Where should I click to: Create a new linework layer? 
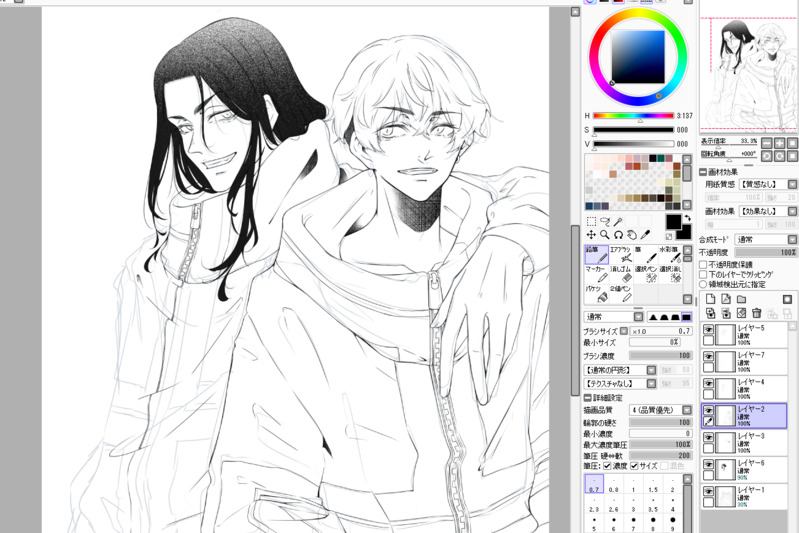click(726, 299)
